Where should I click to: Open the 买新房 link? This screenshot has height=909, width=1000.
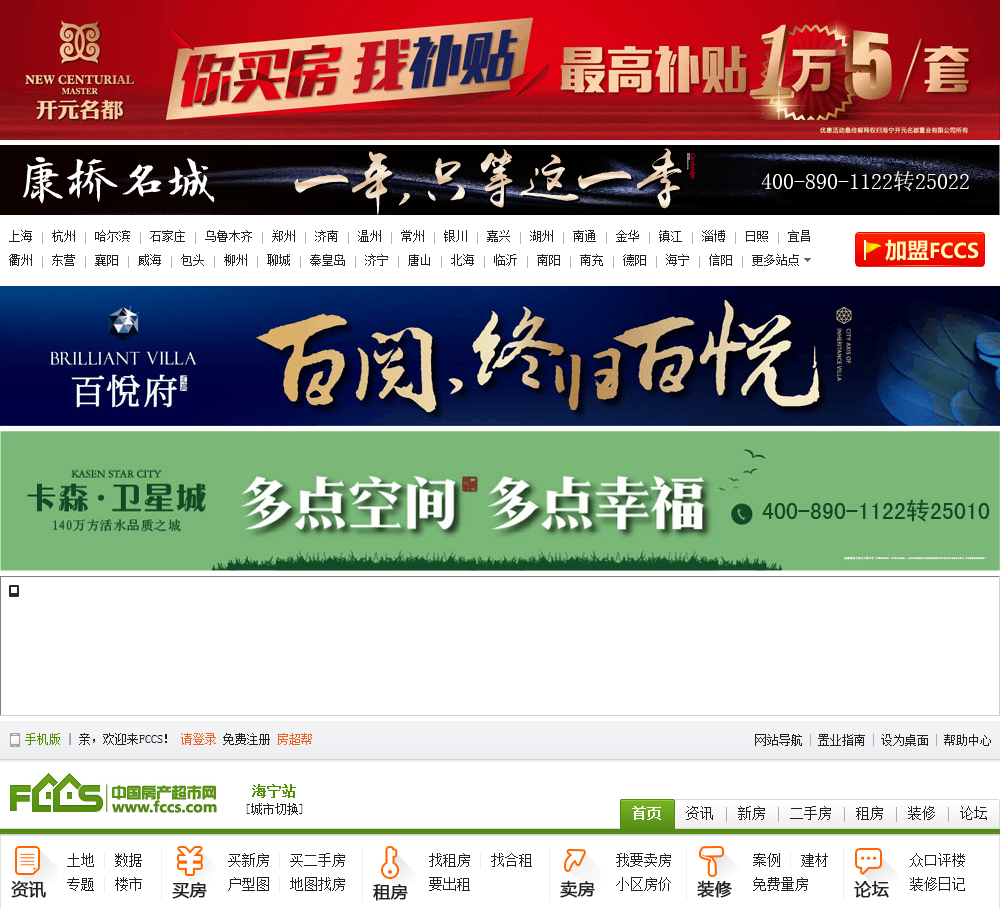point(249,861)
